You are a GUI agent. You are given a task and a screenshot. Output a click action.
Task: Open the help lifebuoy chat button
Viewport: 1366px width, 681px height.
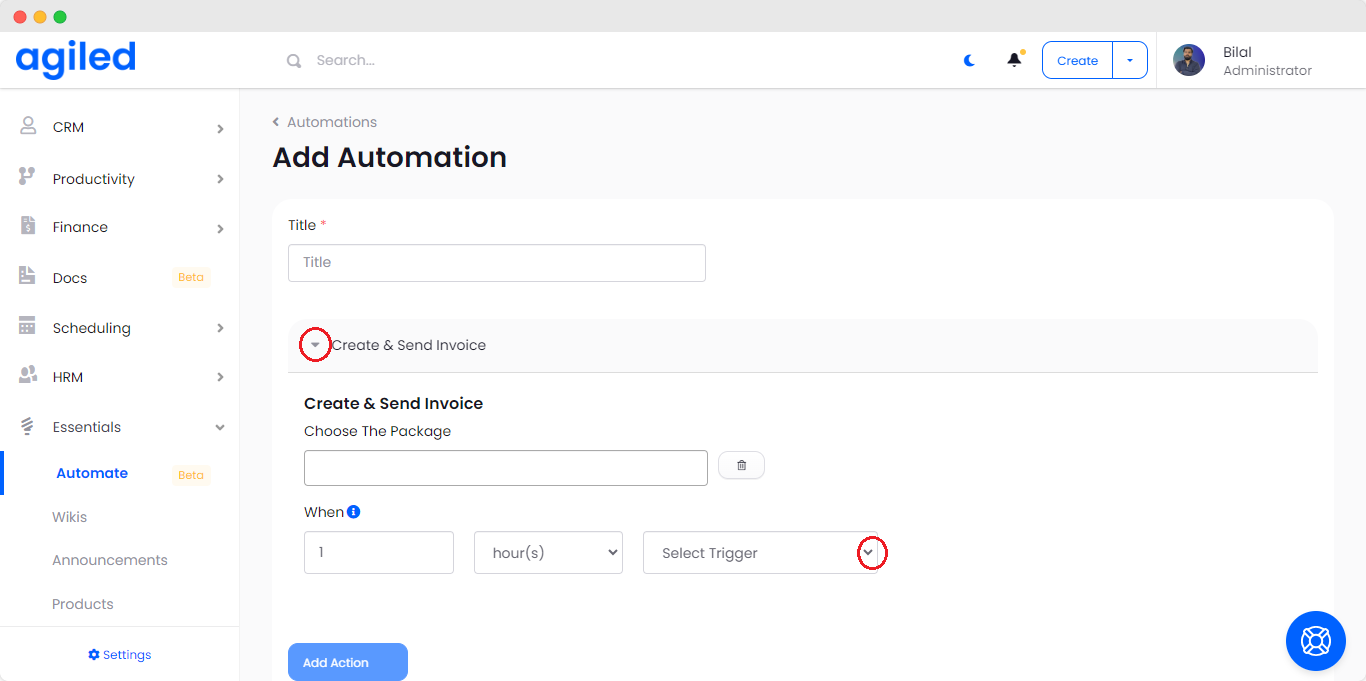click(1315, 640)
